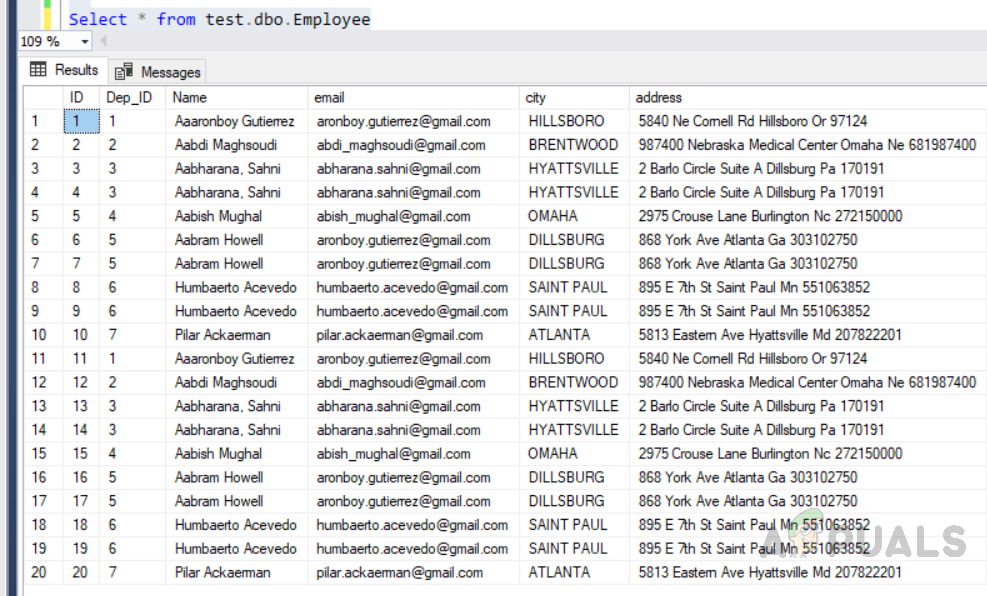
Task: Select row header 1
Action: click(x=43, y=121)
